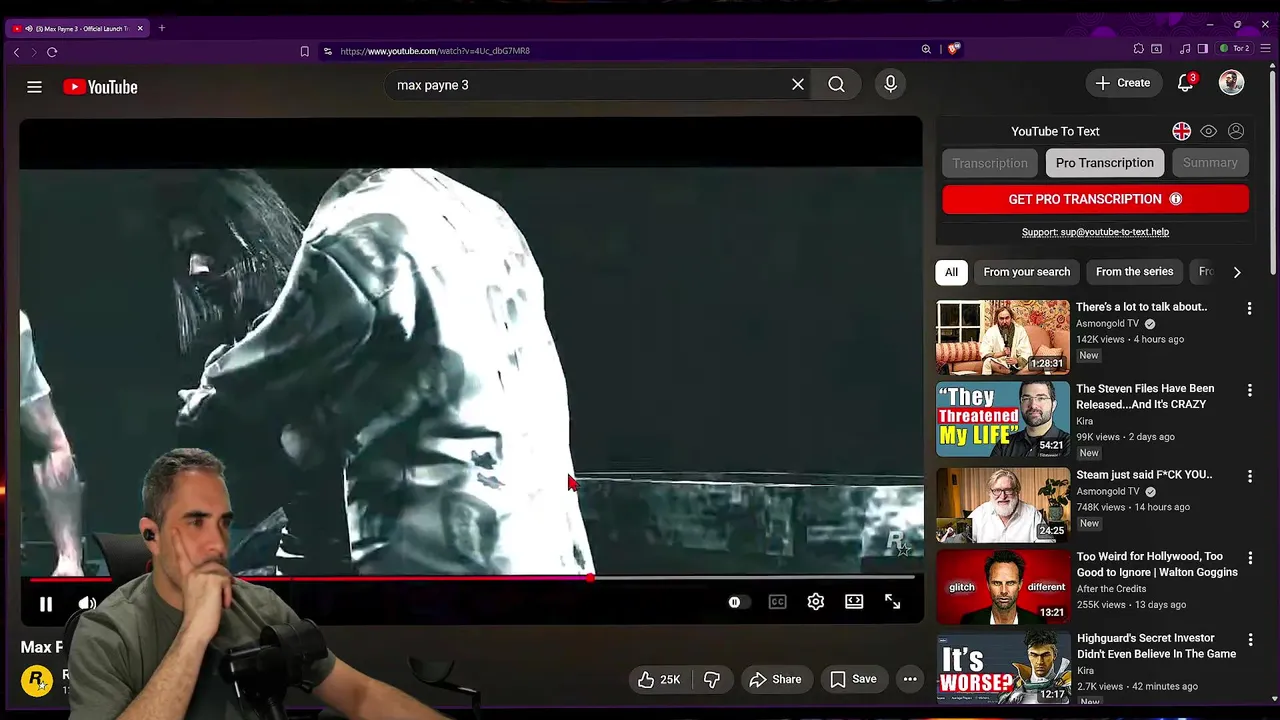
Task: Select the Pro Transcription tab
Action: [1104, 163]
